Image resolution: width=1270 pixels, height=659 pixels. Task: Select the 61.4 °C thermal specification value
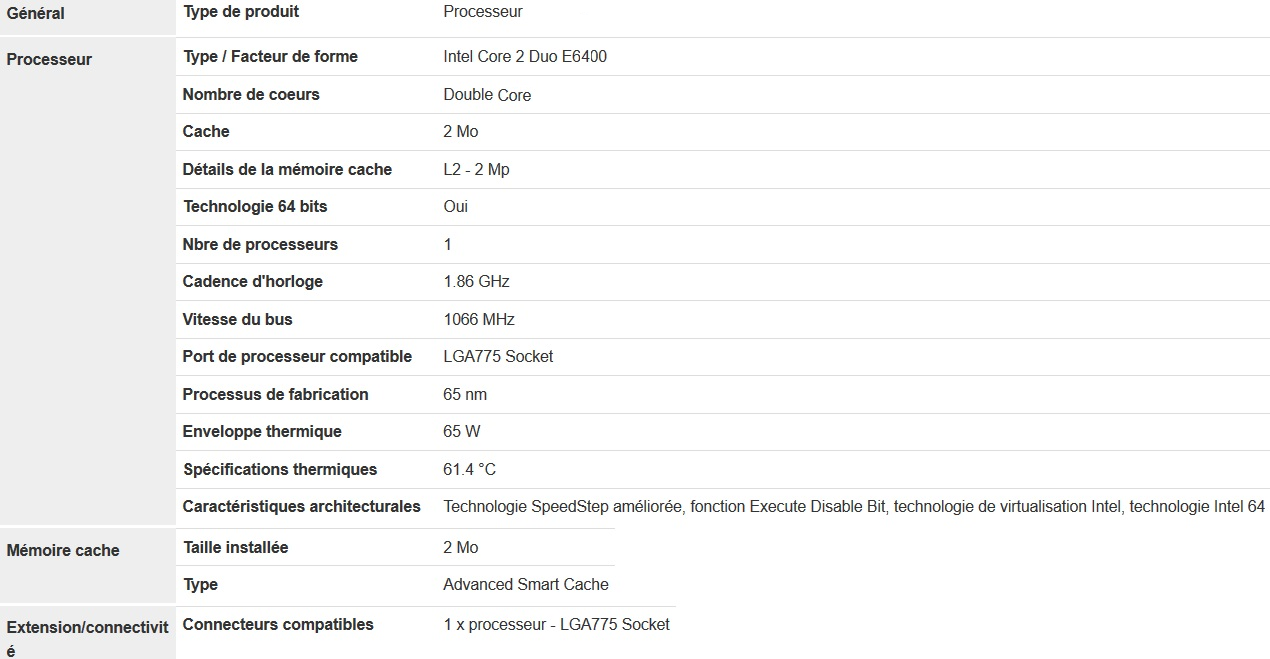point(469,470)
